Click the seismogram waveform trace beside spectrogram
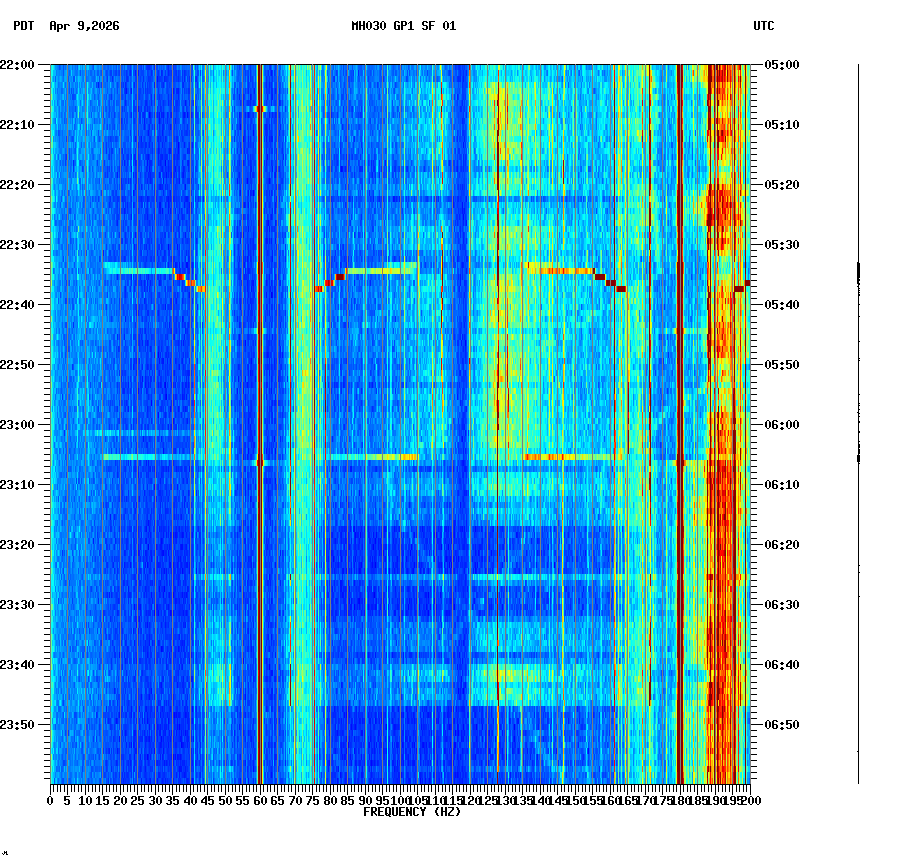Viewport: 902px width, 864px height. point(859,424)
